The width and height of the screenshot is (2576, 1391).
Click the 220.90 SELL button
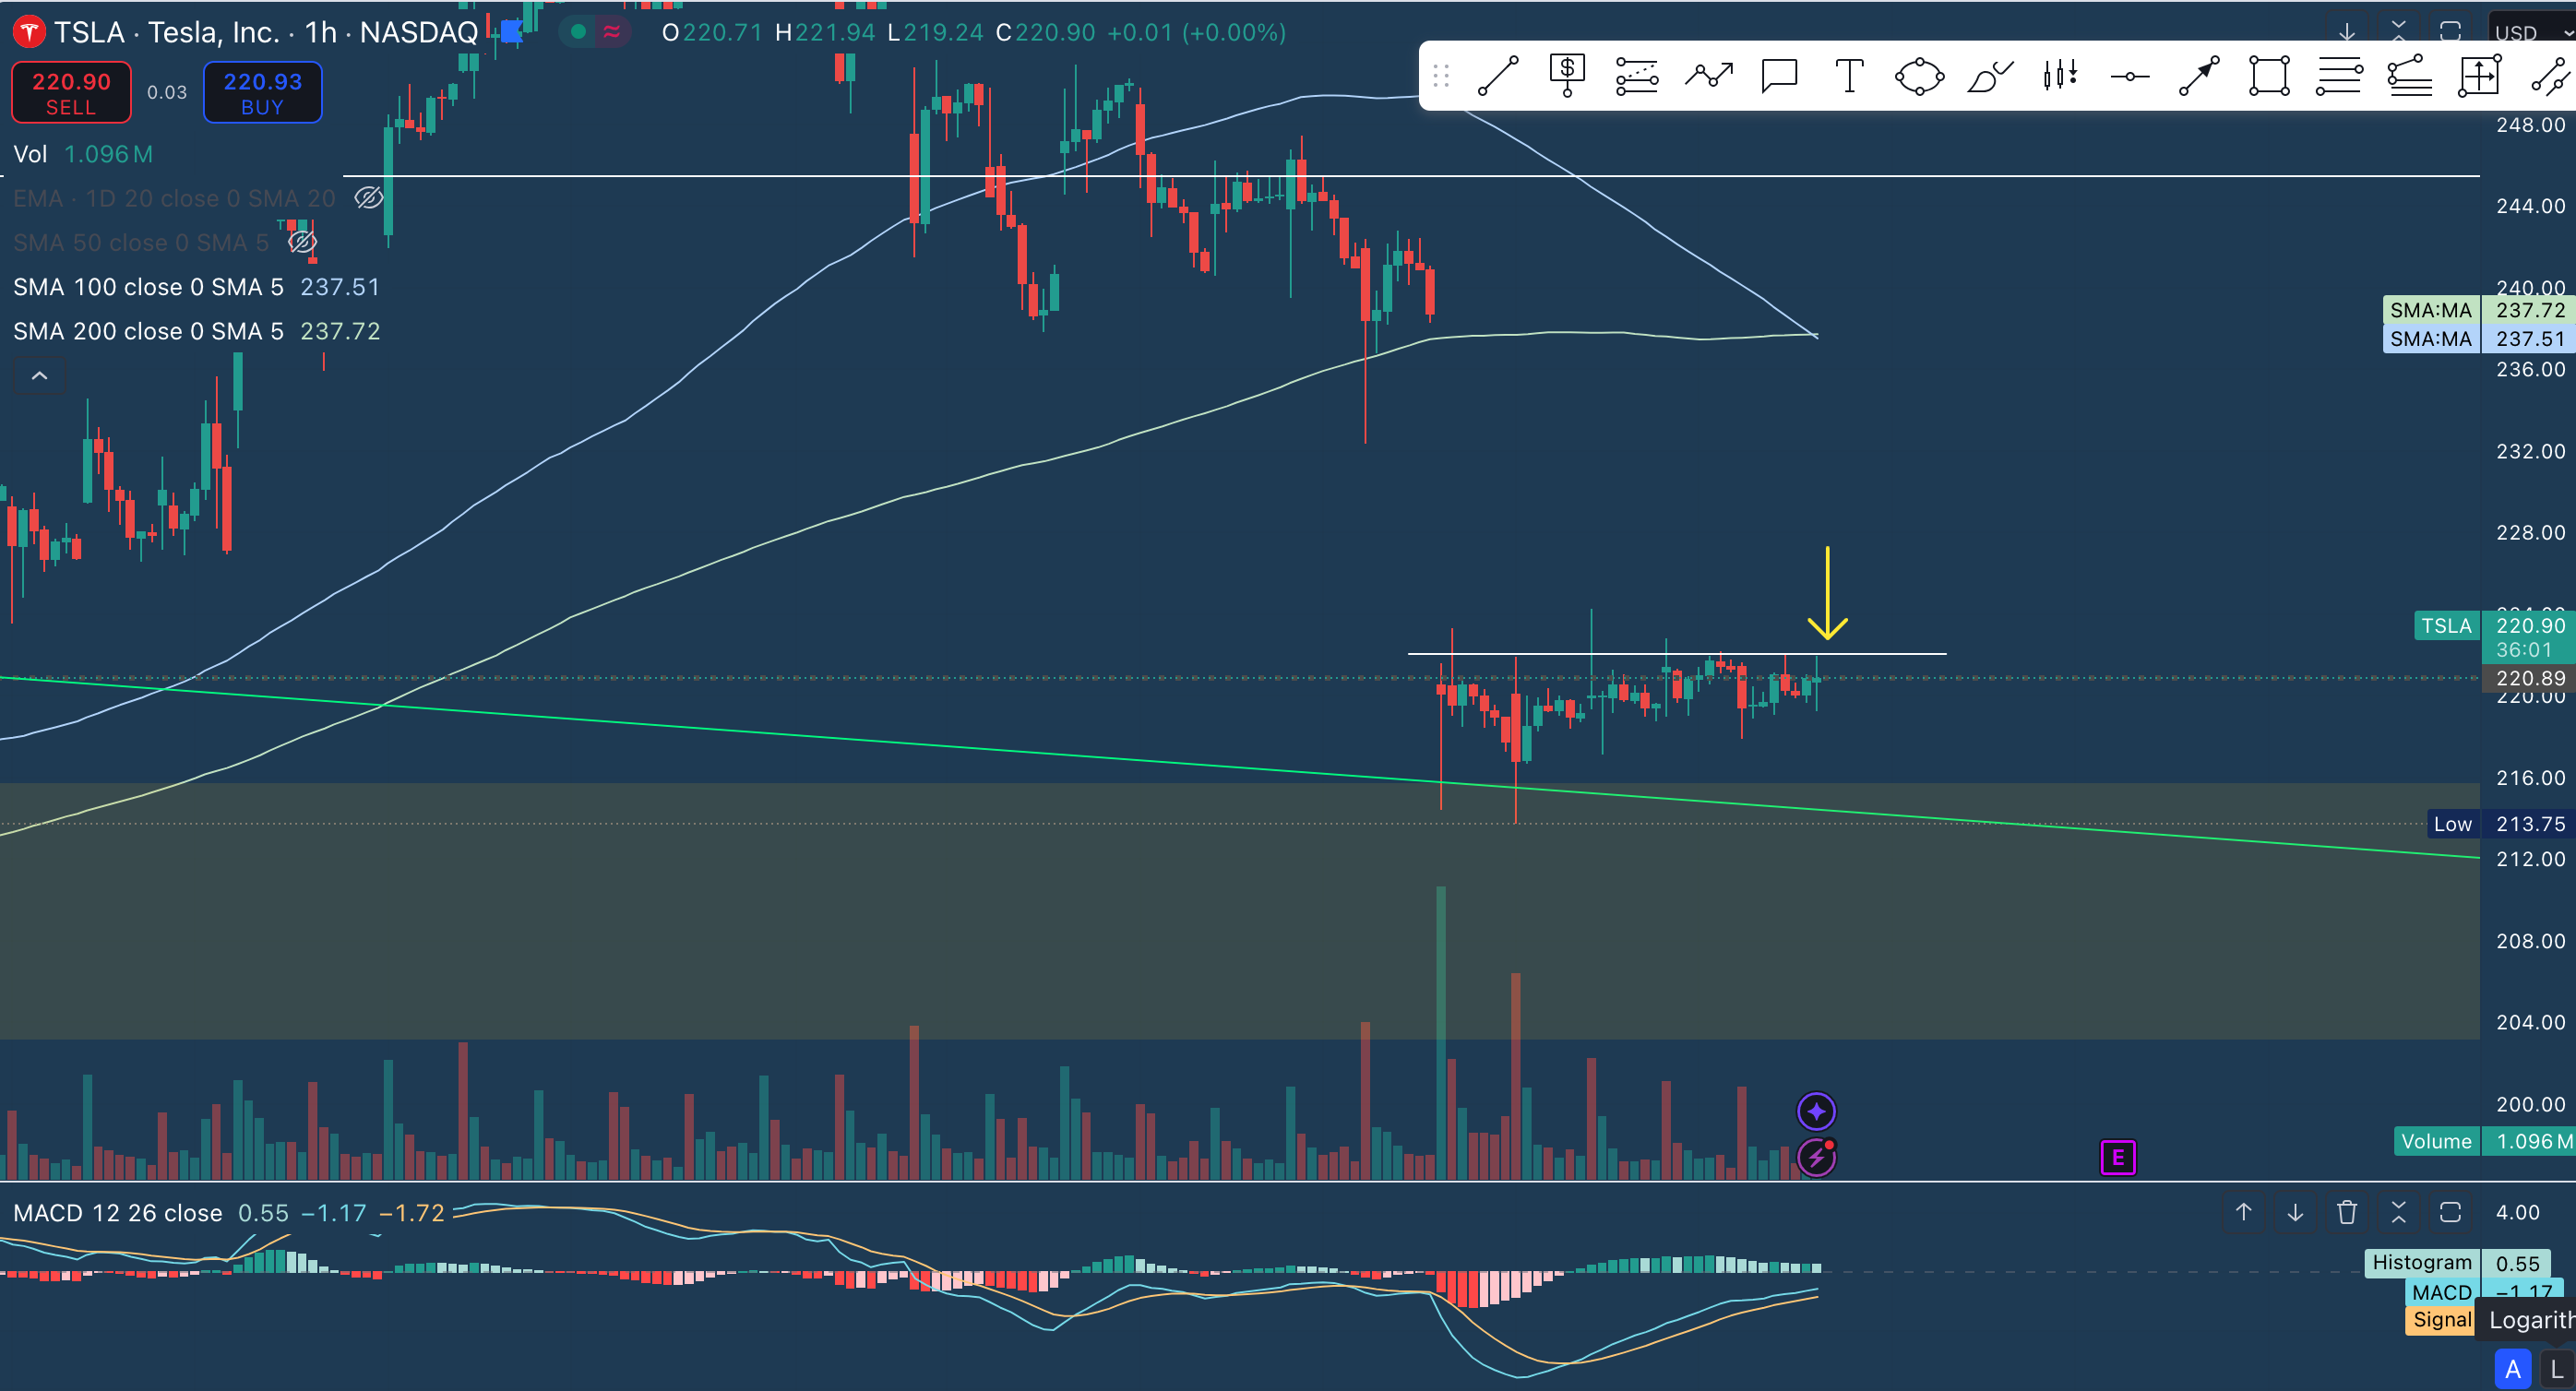pyautogui.click(x=71, y=93)
